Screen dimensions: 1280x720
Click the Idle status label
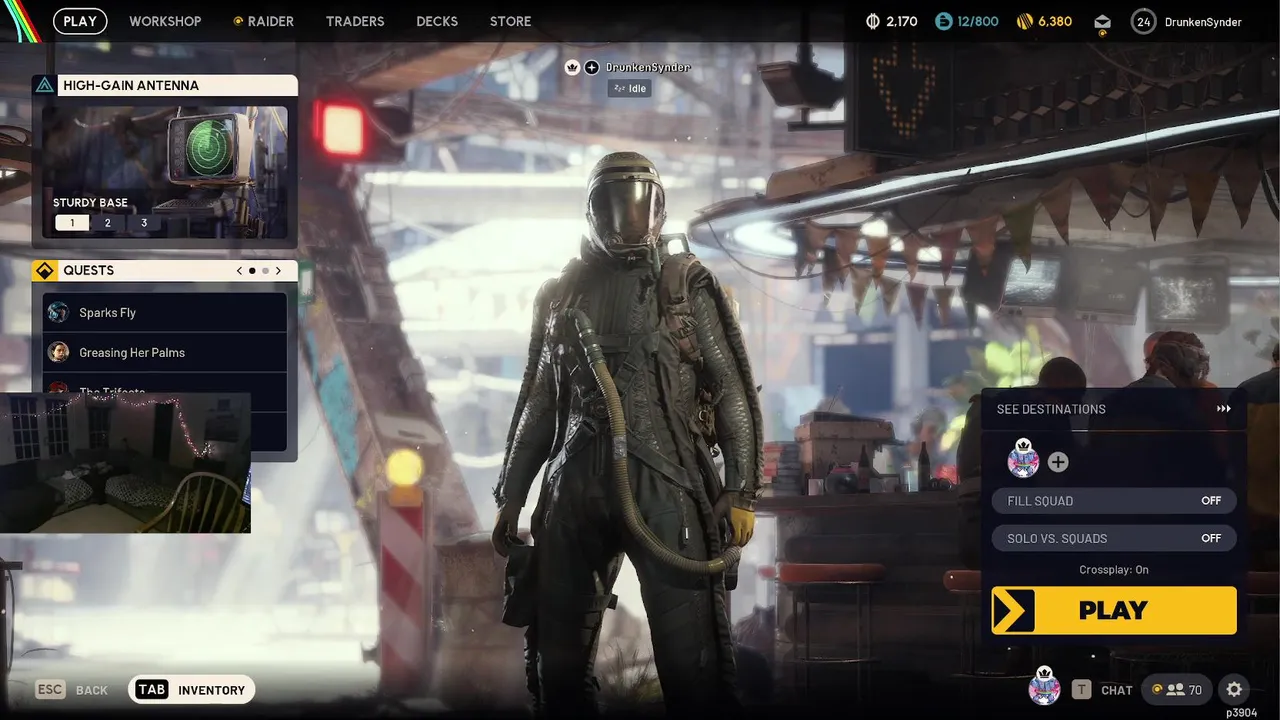[629, 88]
